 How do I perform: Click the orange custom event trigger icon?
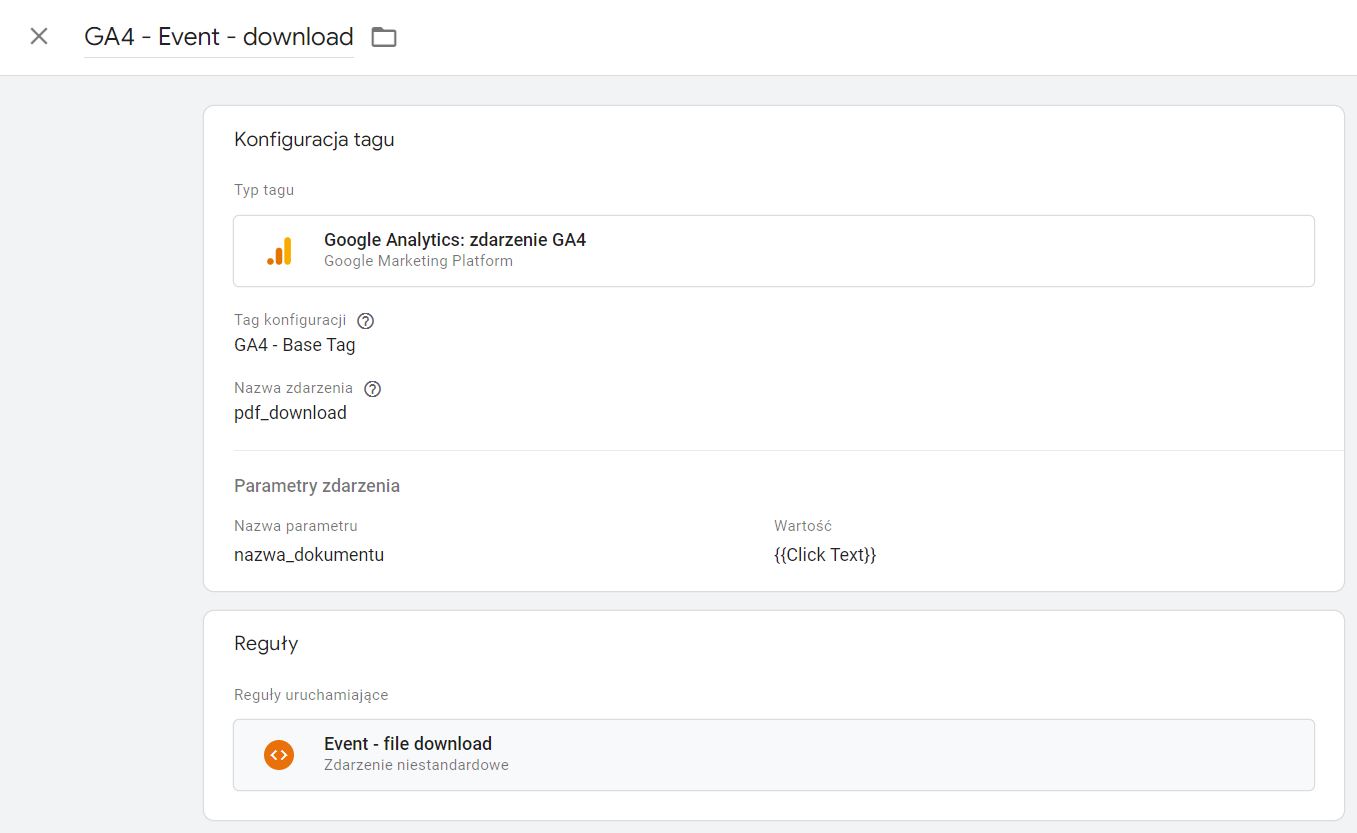click(x=279, y=755)
